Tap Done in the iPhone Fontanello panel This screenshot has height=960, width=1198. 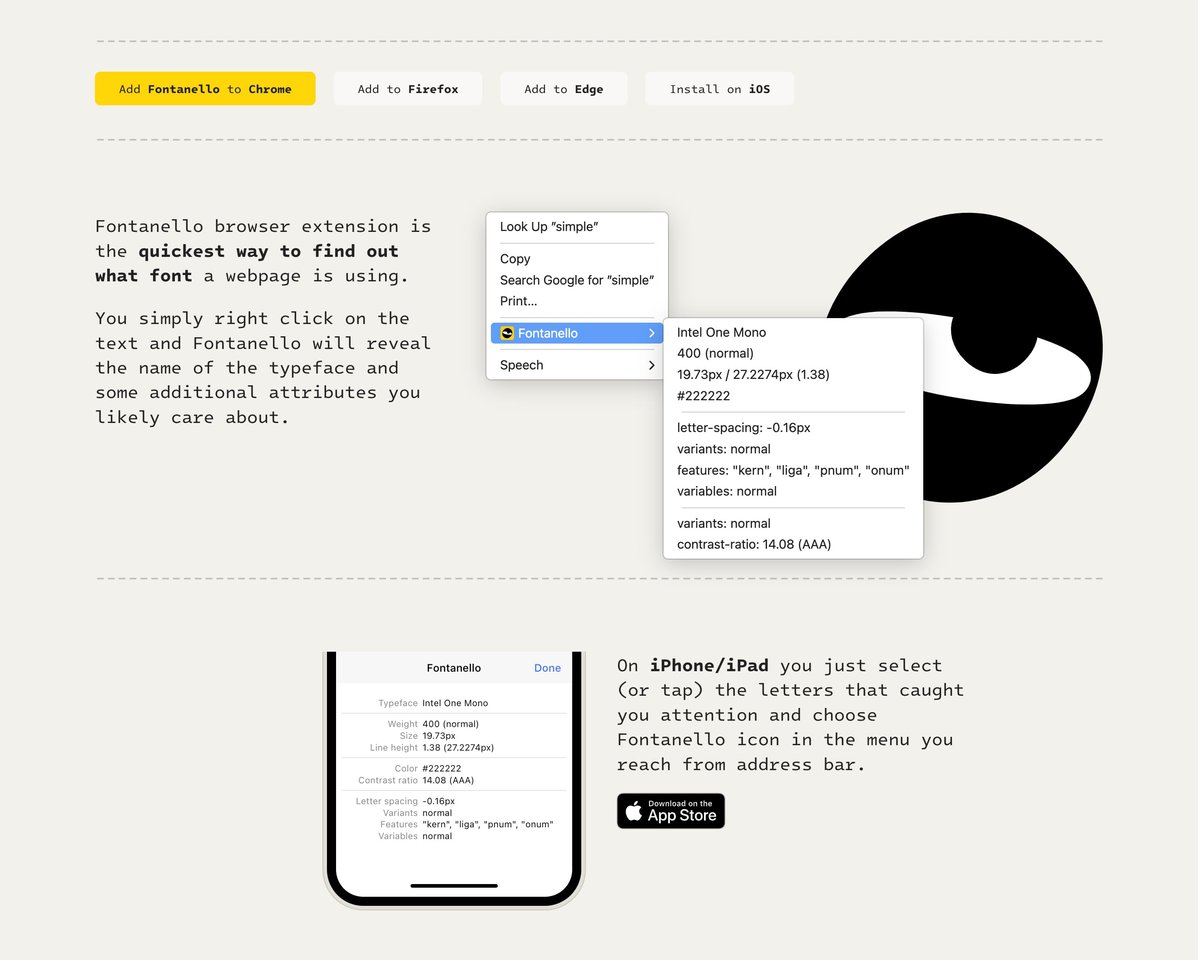[547, 668]
